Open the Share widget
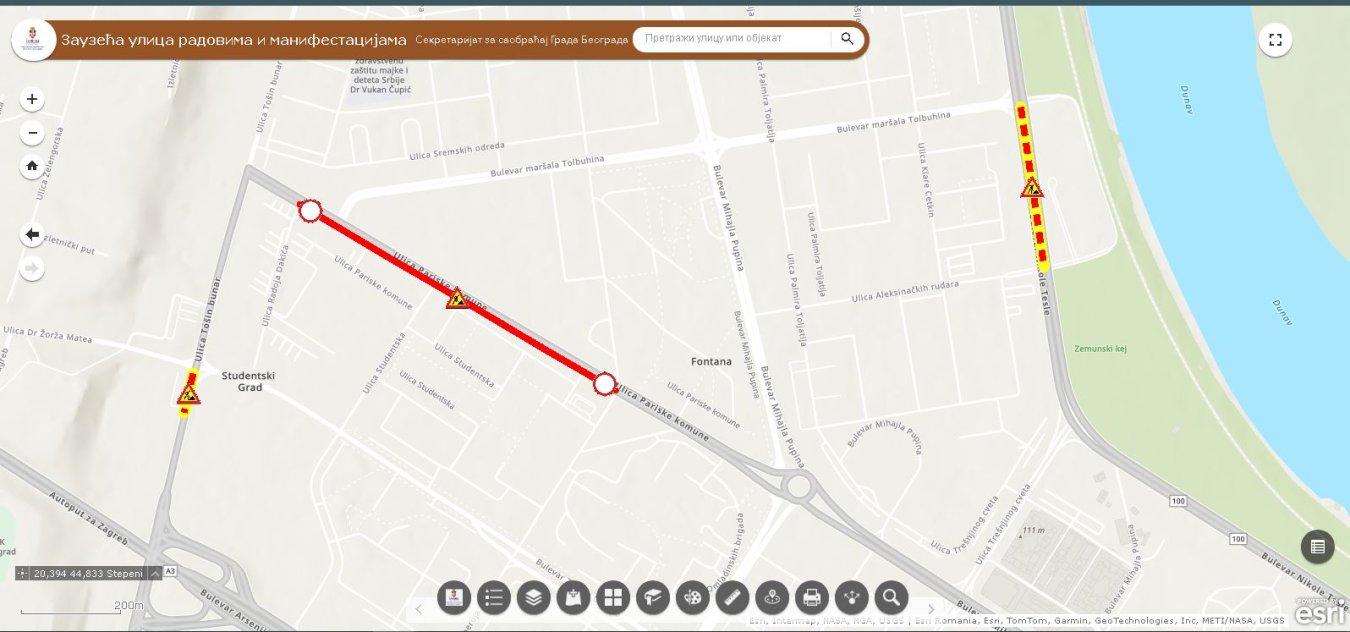Image resolution: width=1350 pixels, height=632 pixels. 852,598
